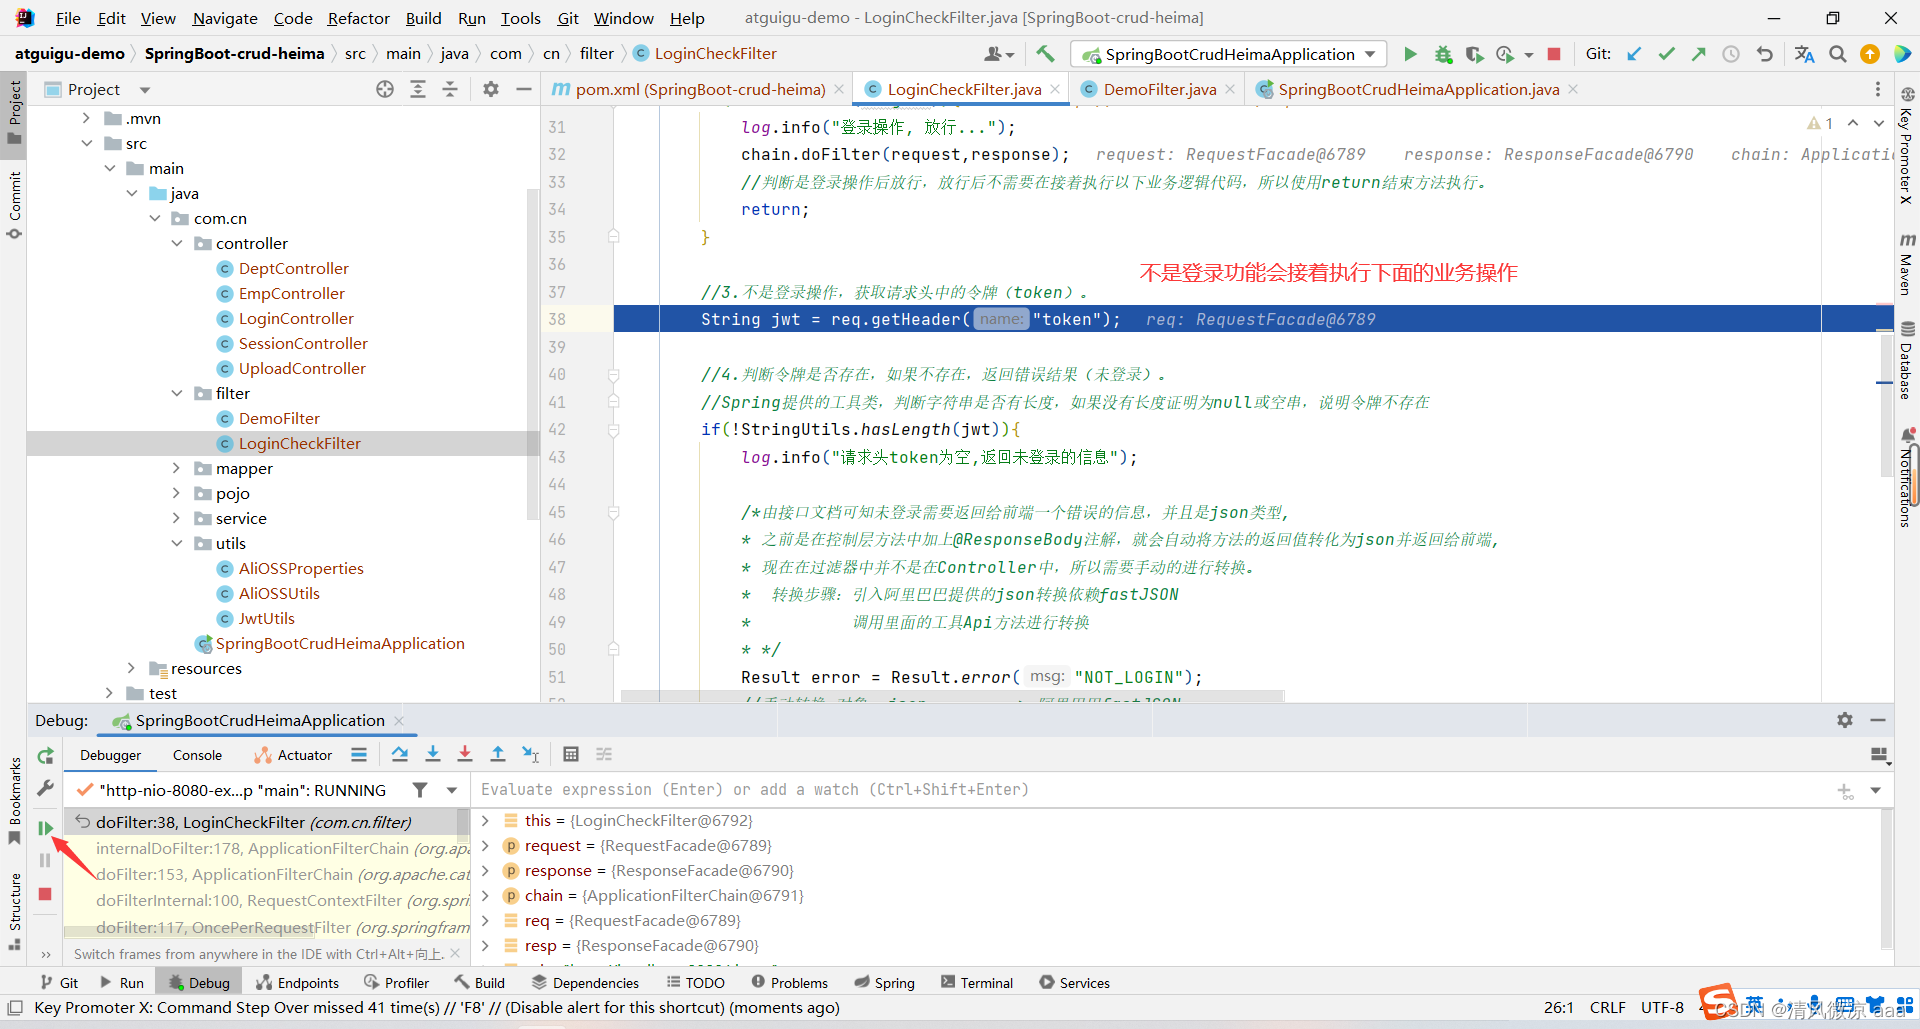Open the Refactor menu
The width and height of the screenshot is (1920, 1029).
pyautogui.click(x=358, y=18)
